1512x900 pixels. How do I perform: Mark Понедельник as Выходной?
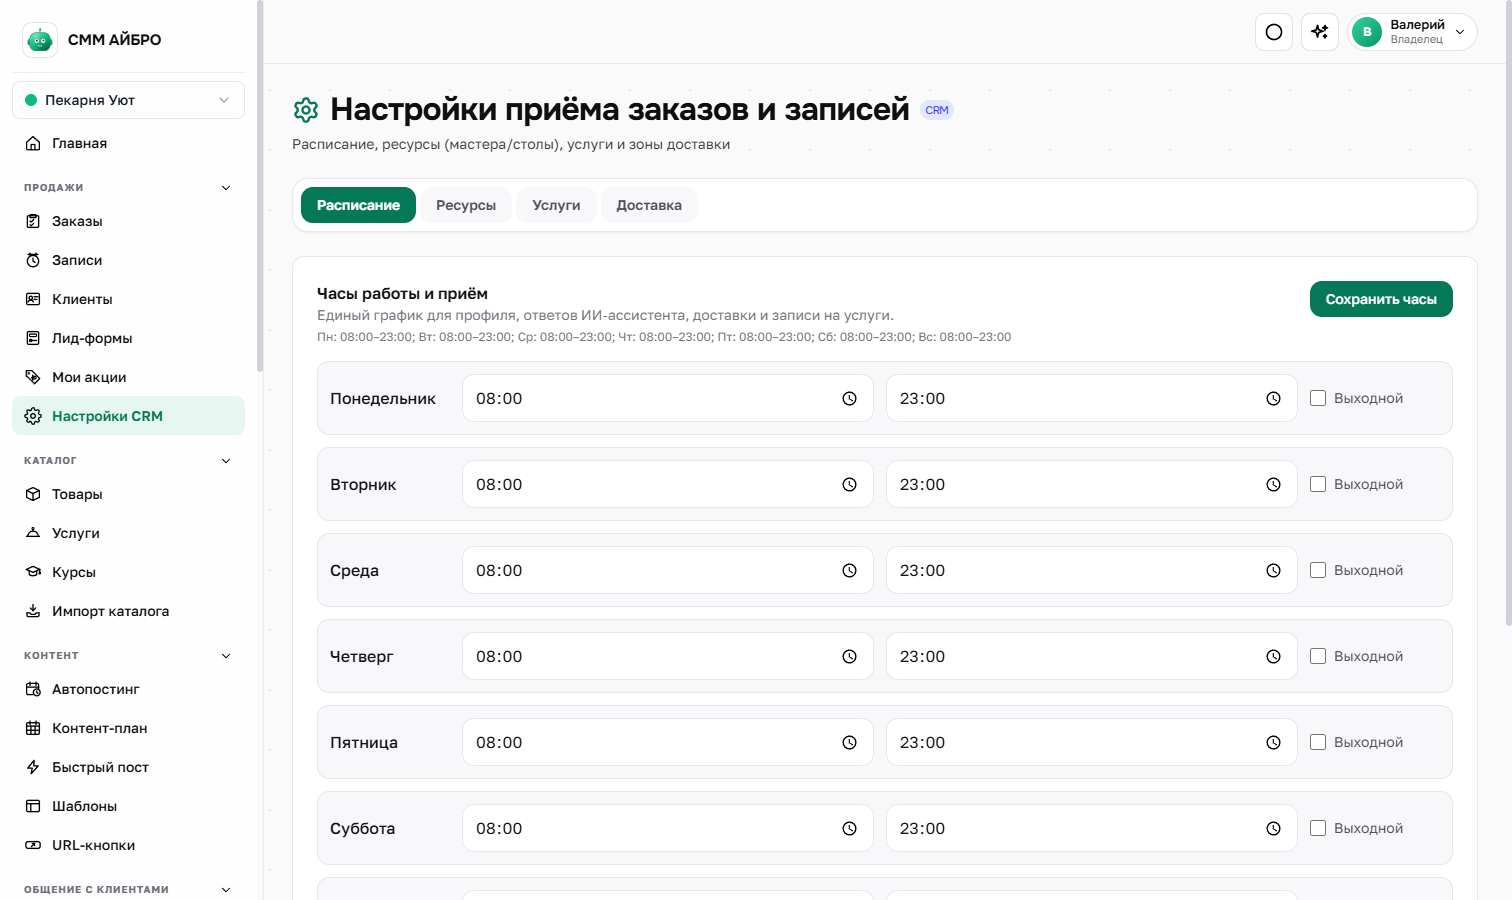(1318, 398)
